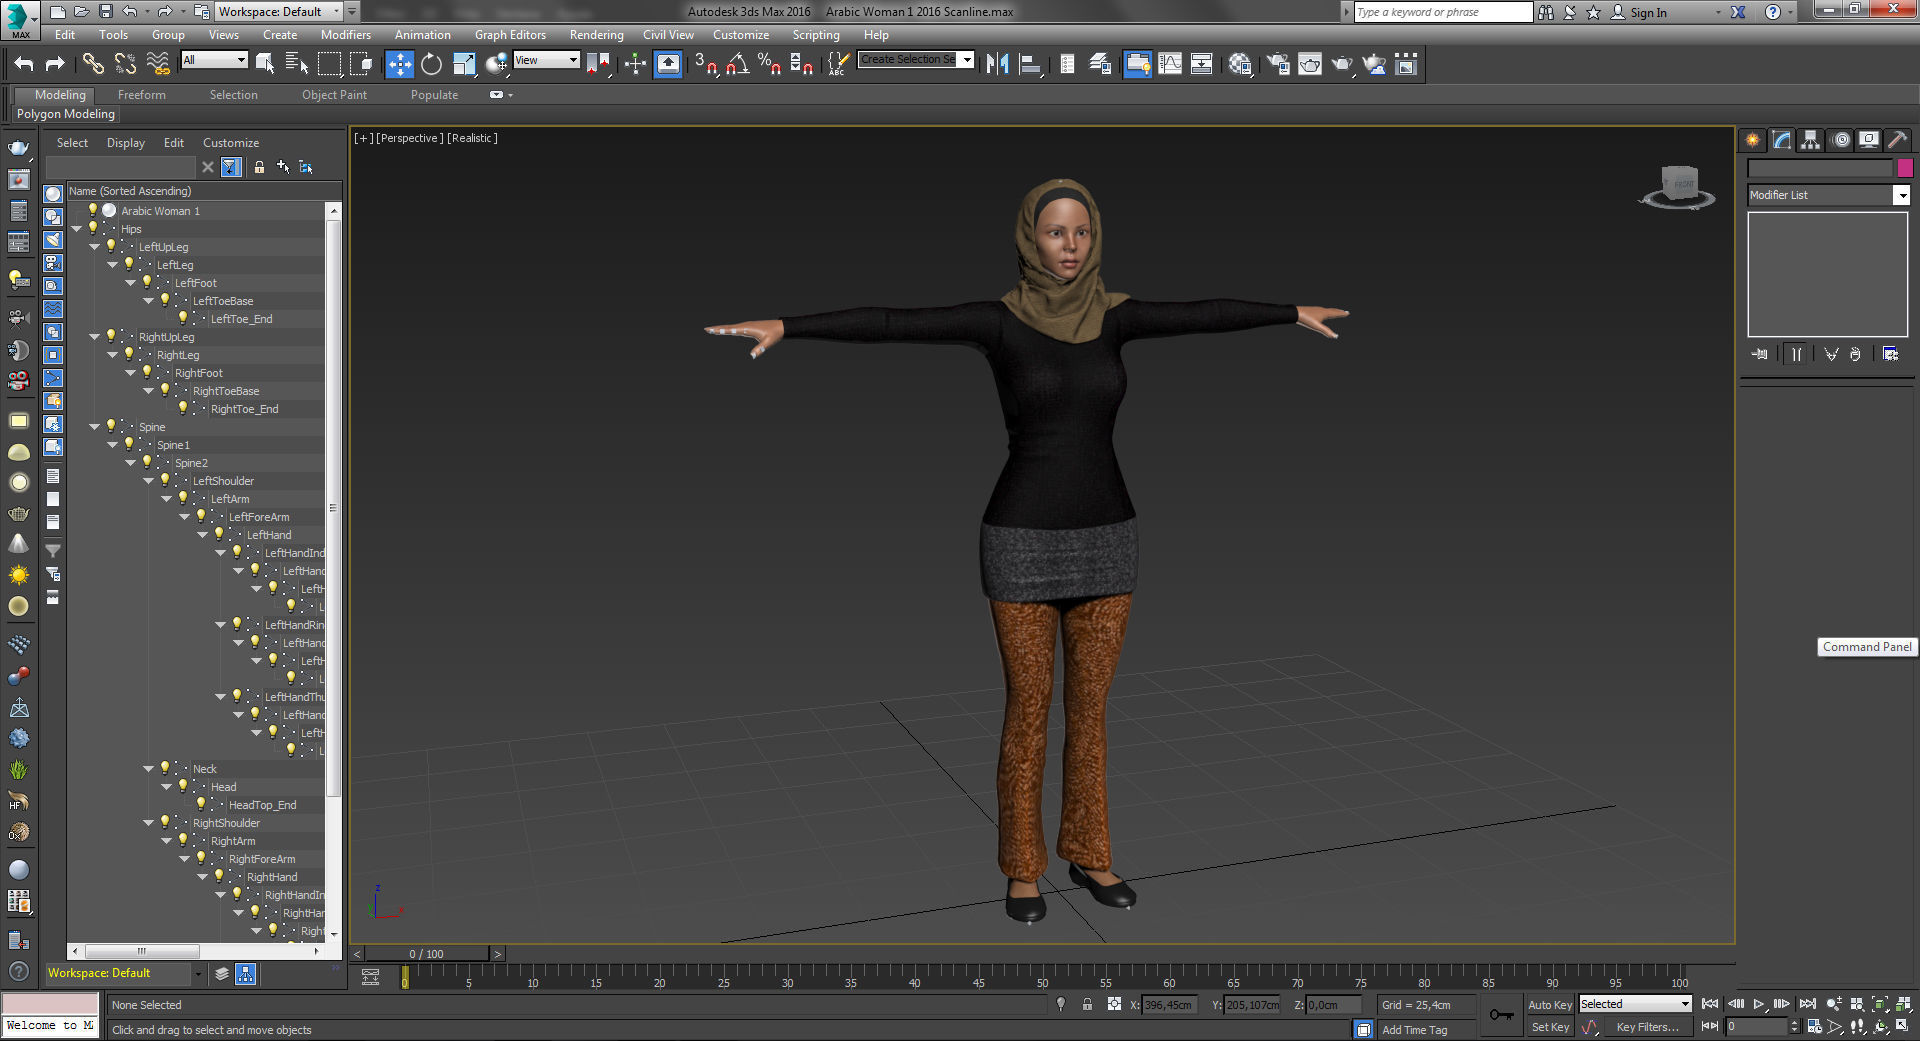Toggle Window/Crossing selection mode
1920x1041 pixels.
(361, 64)
